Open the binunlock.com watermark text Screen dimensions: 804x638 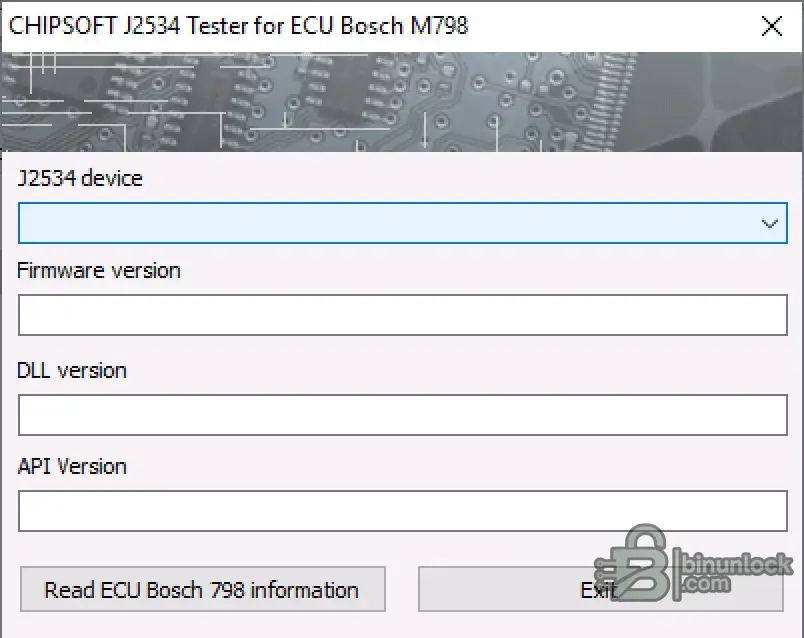pos(736,572)
